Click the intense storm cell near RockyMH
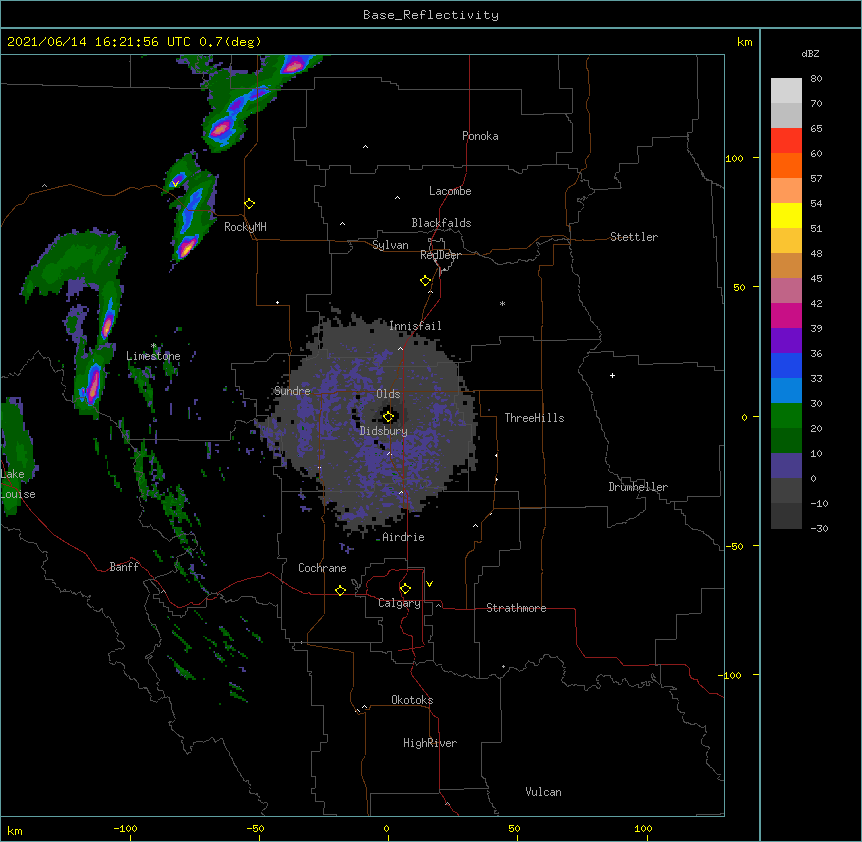 187,246
